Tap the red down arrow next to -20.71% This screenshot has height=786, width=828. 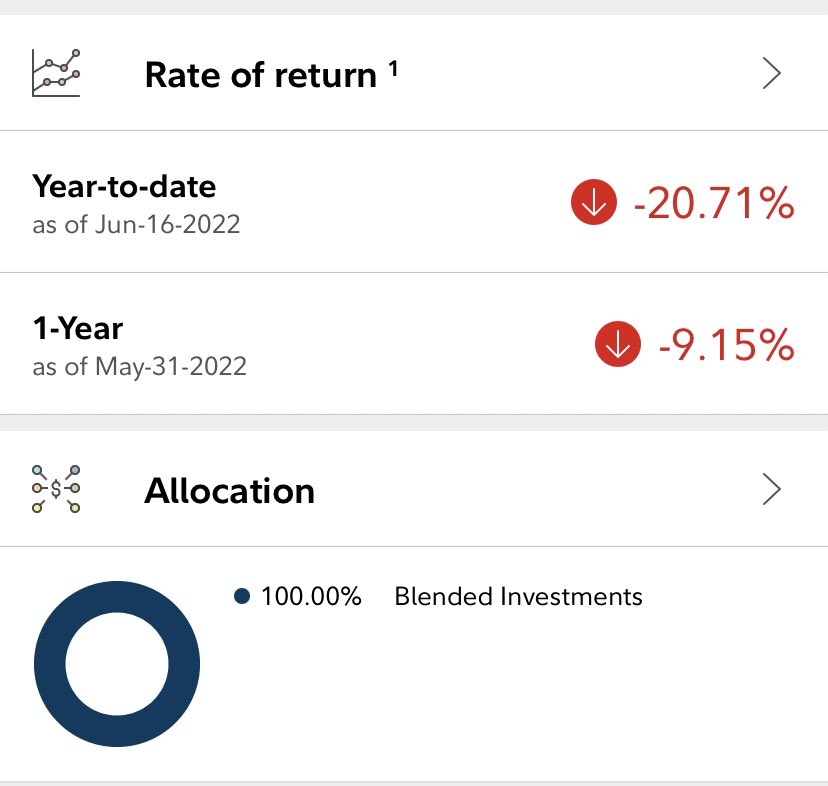pos(594,202)
